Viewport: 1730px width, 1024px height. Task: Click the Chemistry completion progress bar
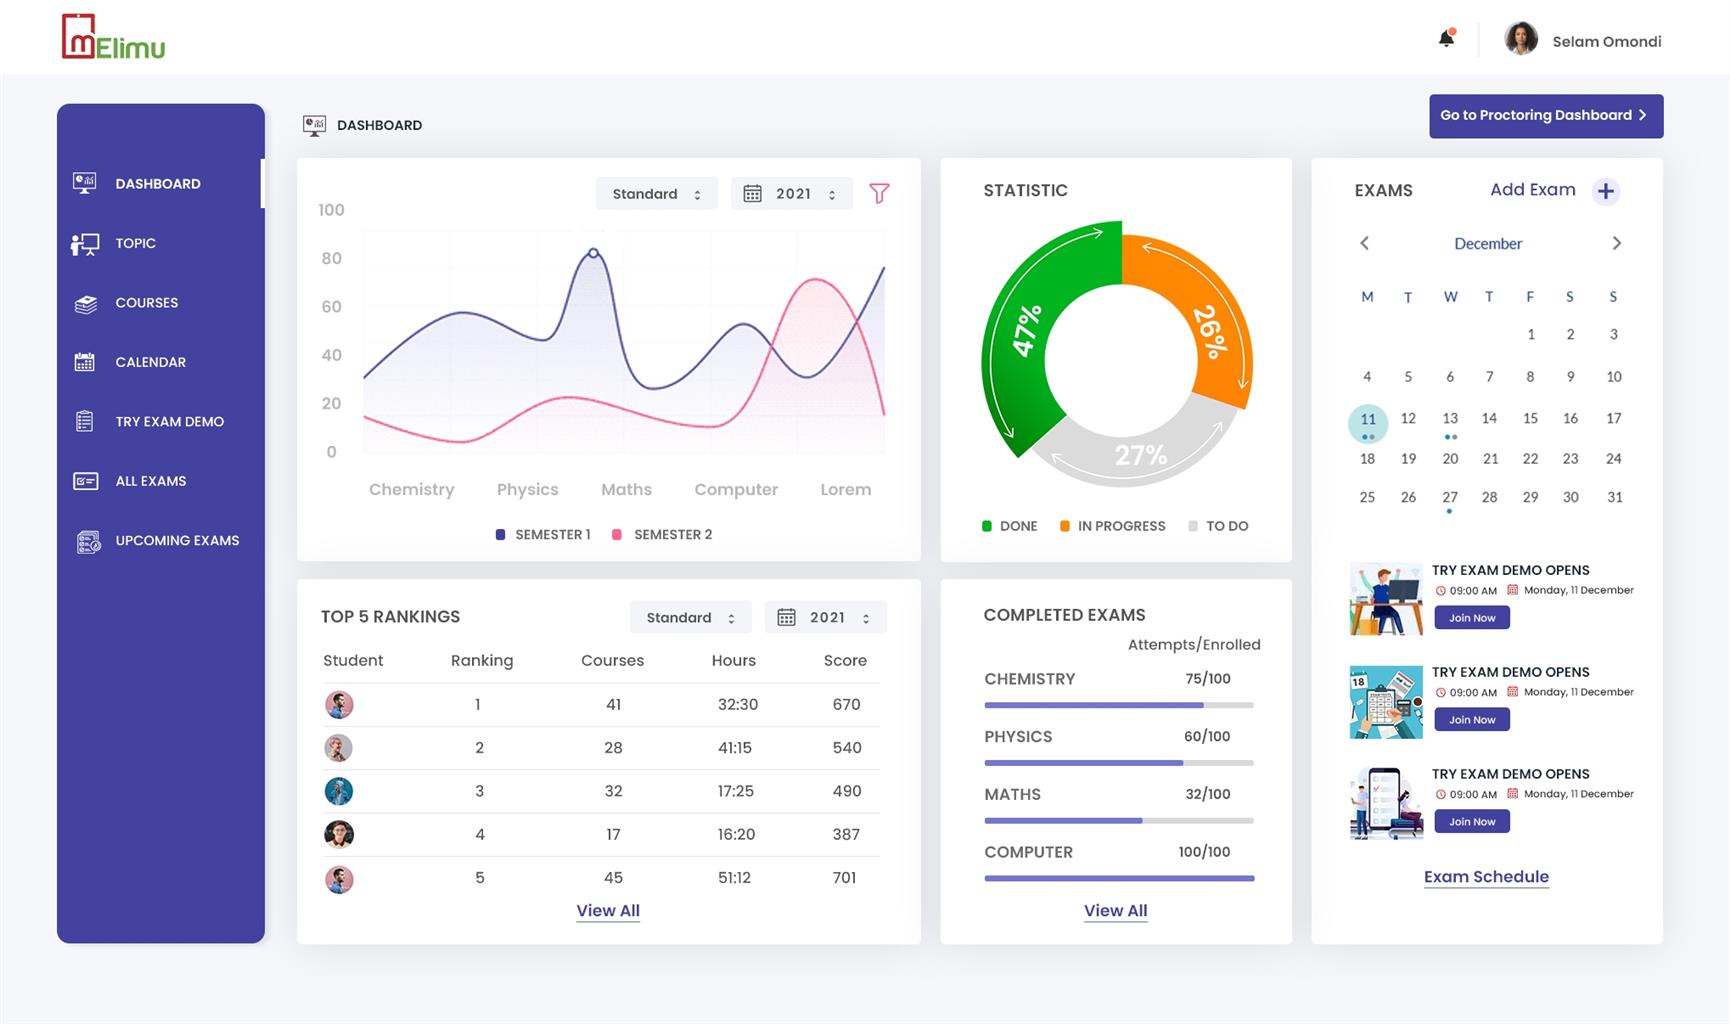[1118, 705]
